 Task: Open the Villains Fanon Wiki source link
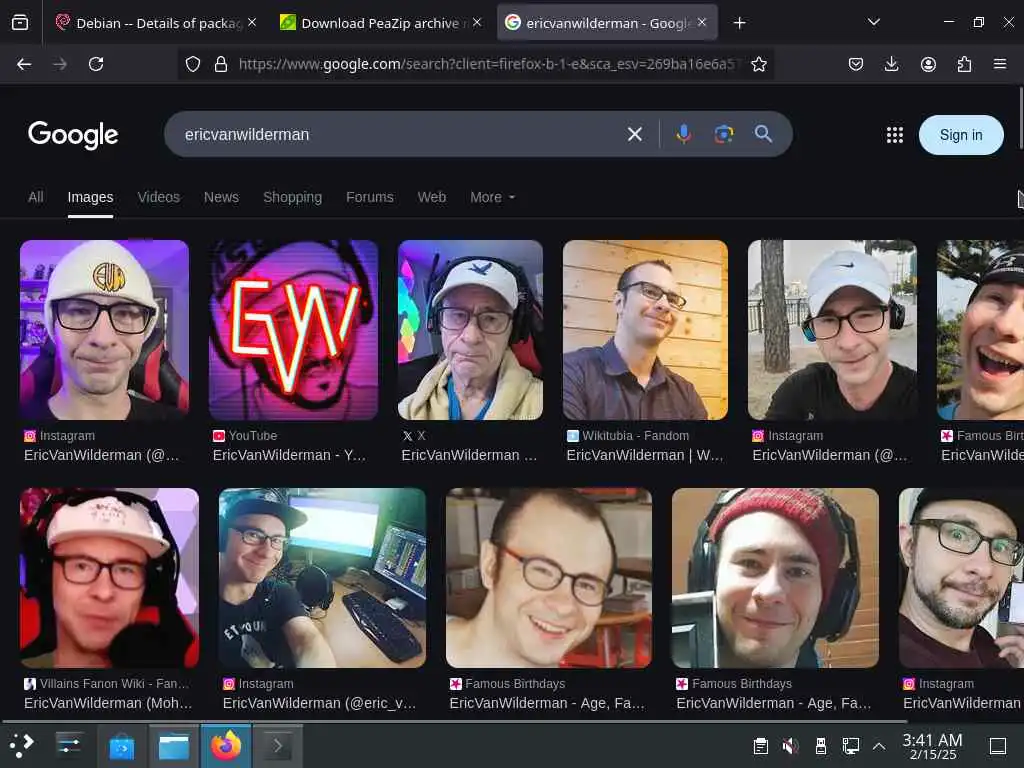(x=114, y=684)
